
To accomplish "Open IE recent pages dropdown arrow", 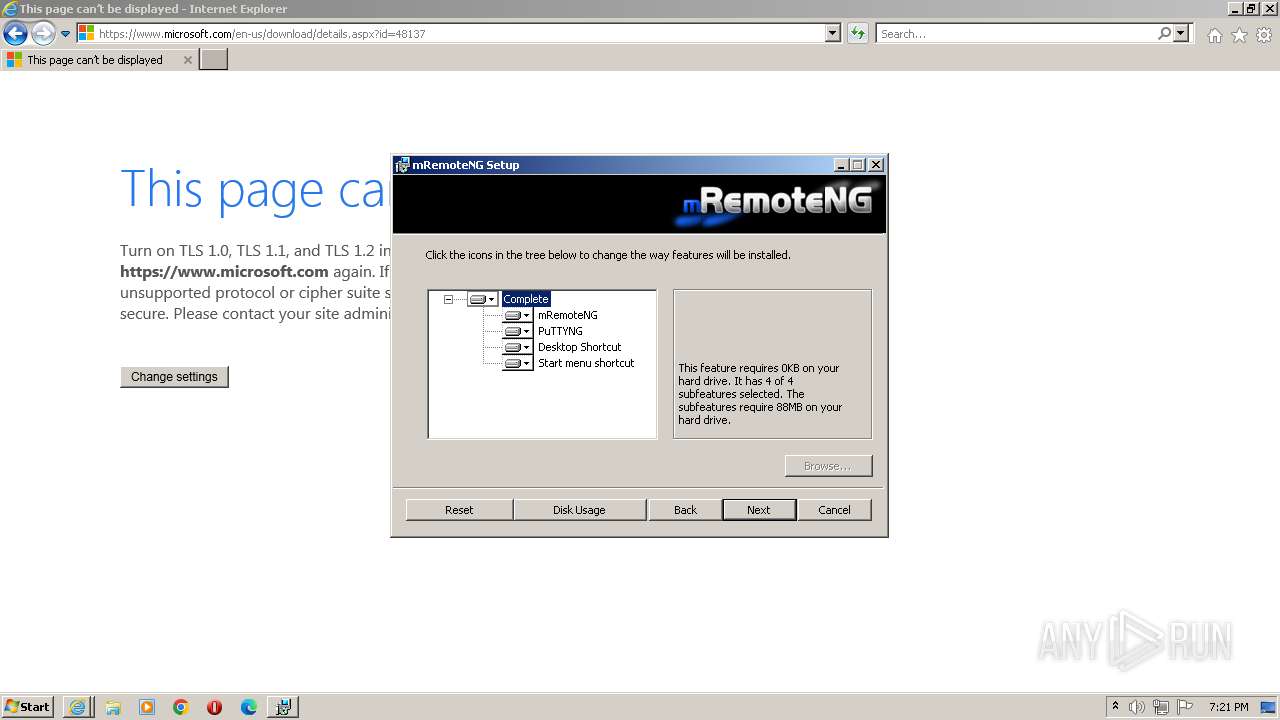I will pos(66,34).
